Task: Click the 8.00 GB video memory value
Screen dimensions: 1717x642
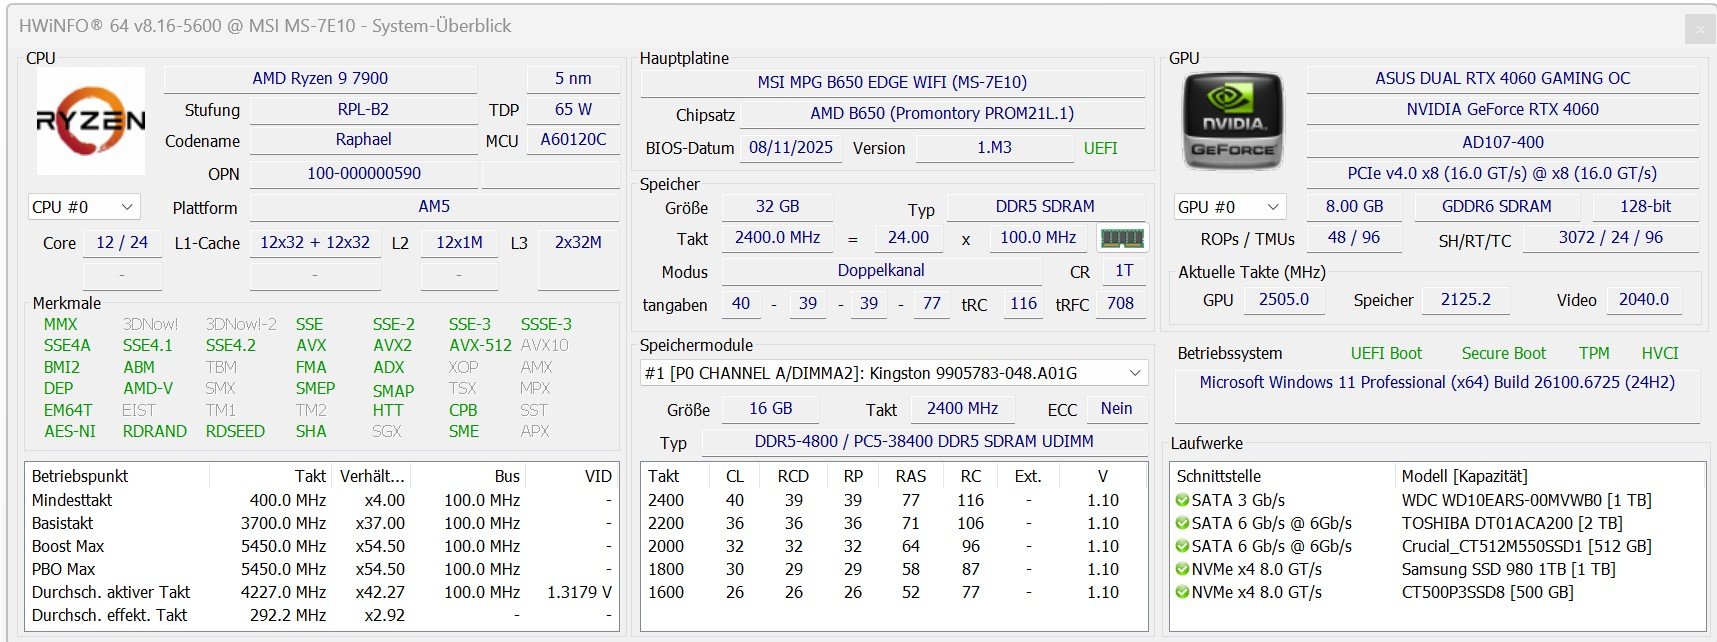Action: click(x=1354, y=206)
